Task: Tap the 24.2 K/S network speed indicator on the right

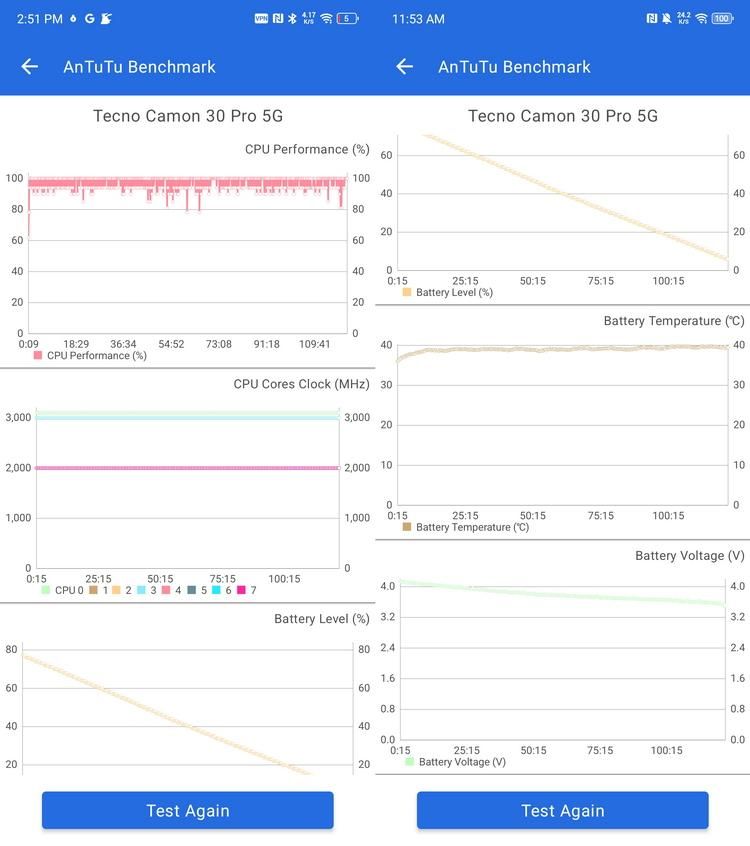Action: 684,19
